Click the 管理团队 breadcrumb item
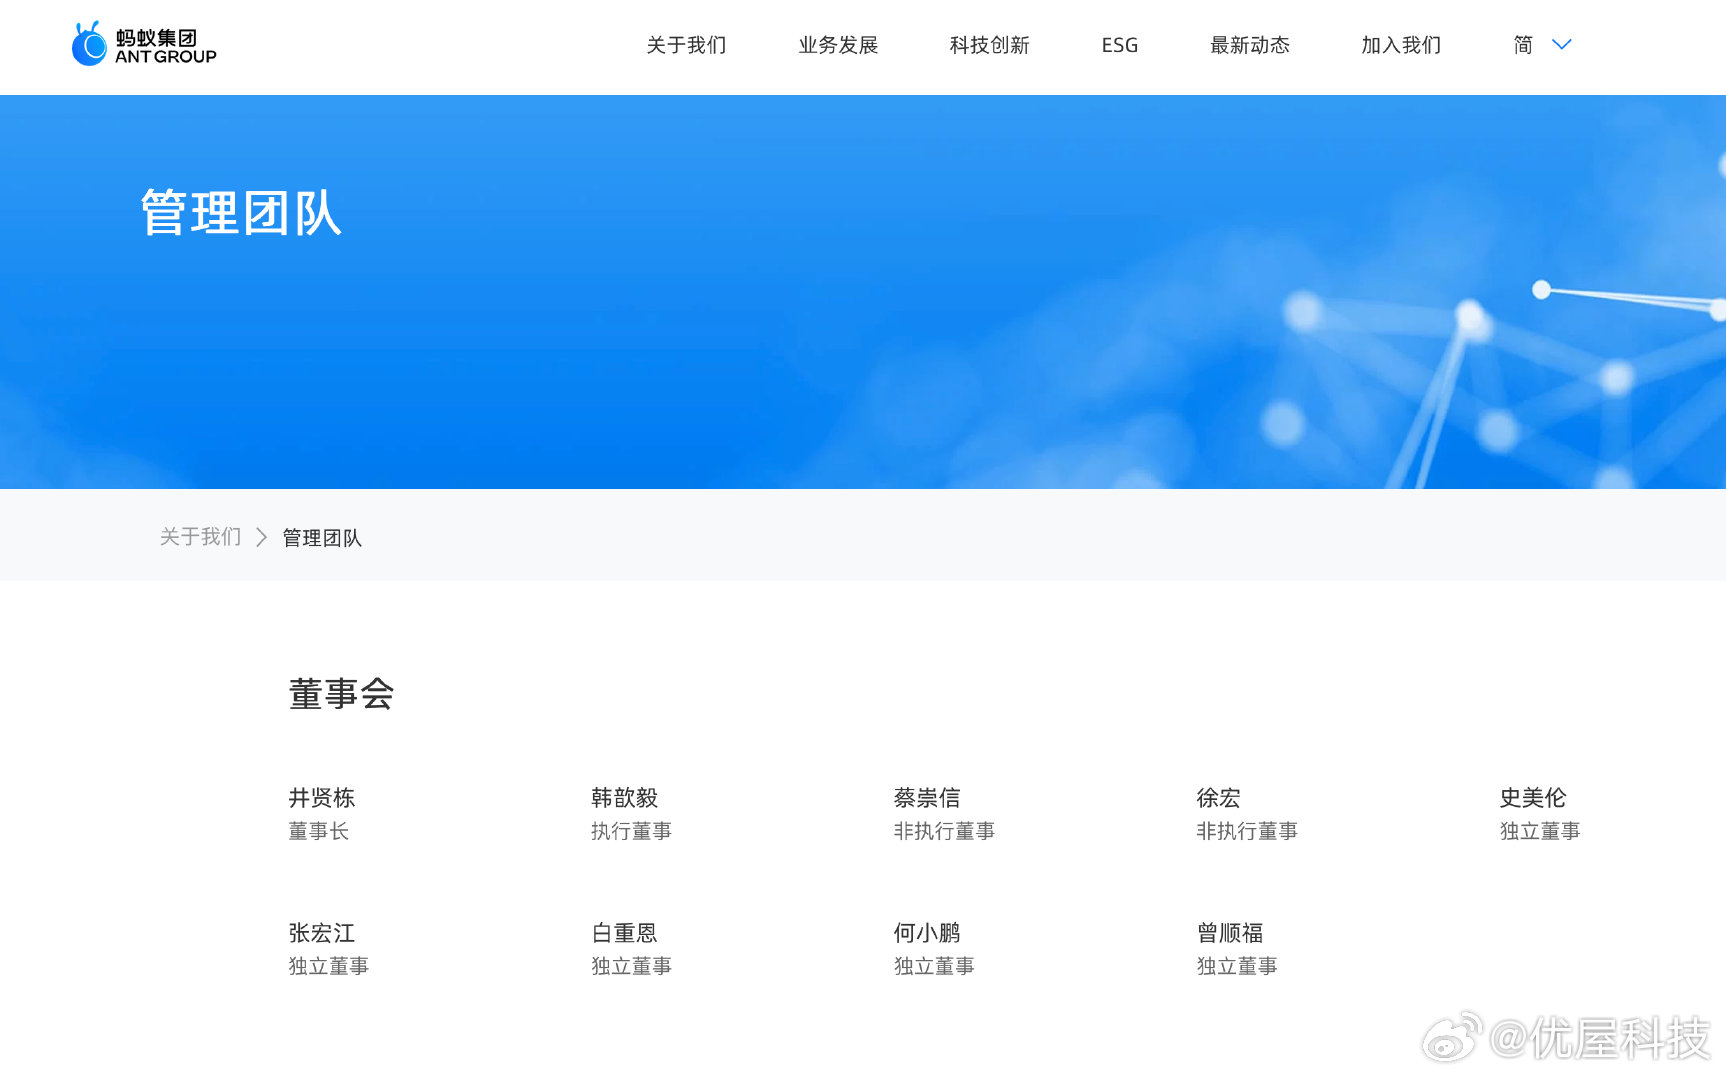This screenshot has height=1080, width=1726. (x=322, y=538)
